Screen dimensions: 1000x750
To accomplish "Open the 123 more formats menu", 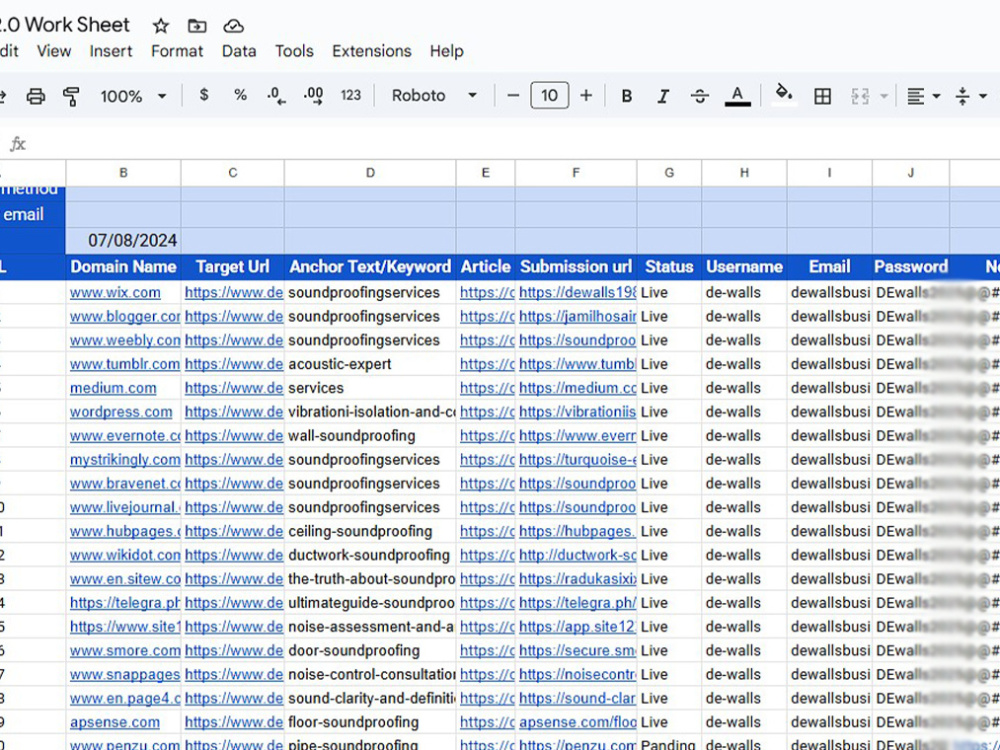I will pos(351,96).
